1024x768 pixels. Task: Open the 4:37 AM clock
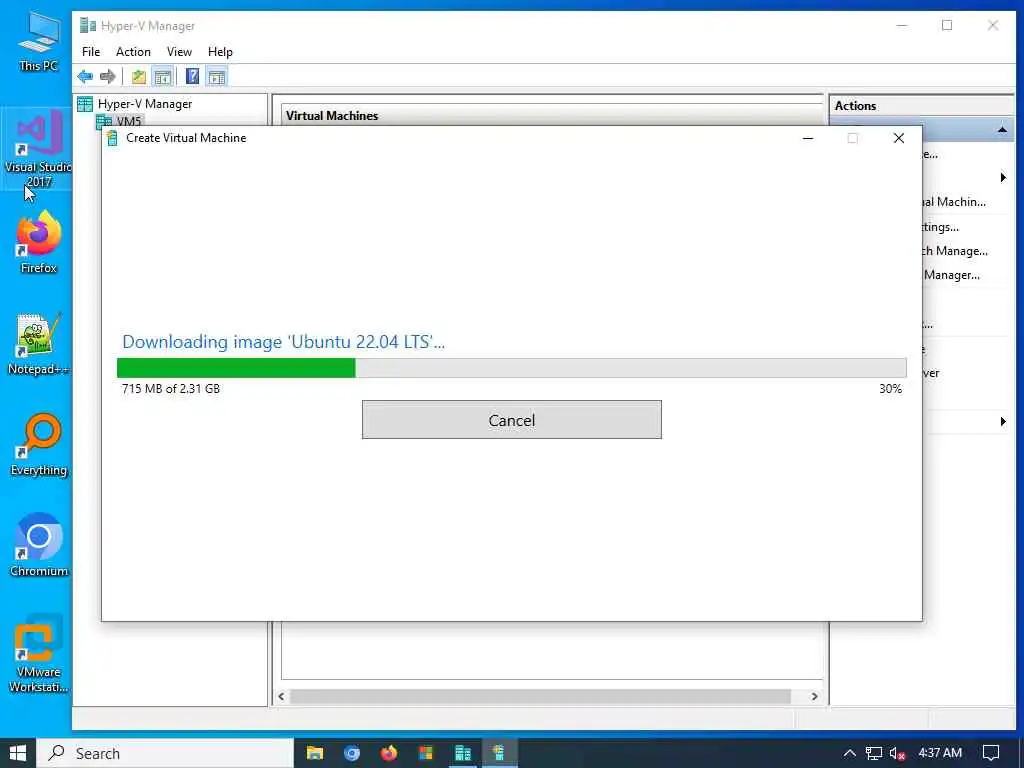(x=940, y=753)
